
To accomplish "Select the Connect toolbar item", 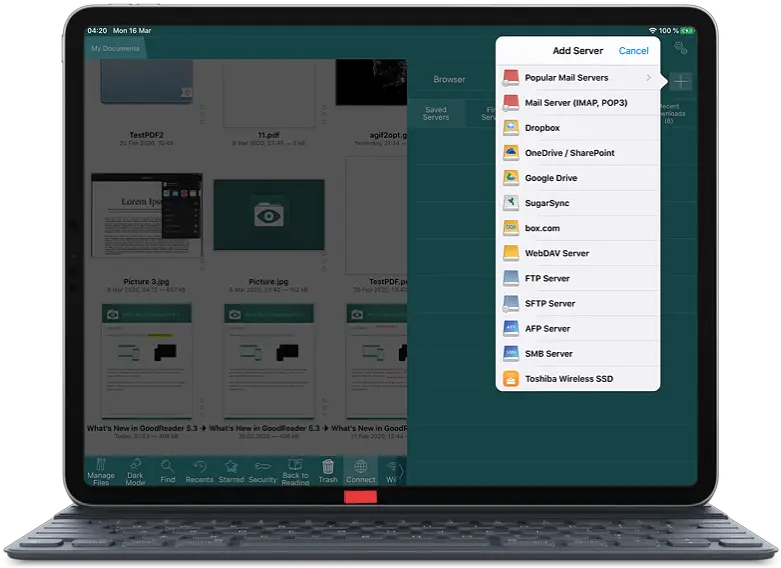I will [x=361, y=471].
